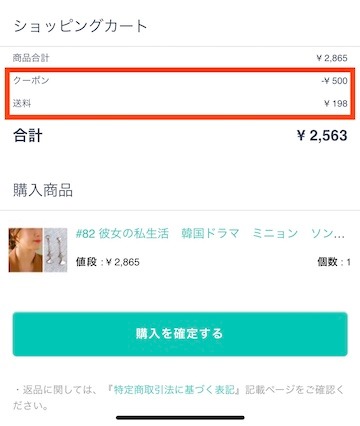Viewport: 360px width, 426px height.
Task: Tap the ¥ 198 shipping amount
Action: pyautogui.click(x=336, y=103)
